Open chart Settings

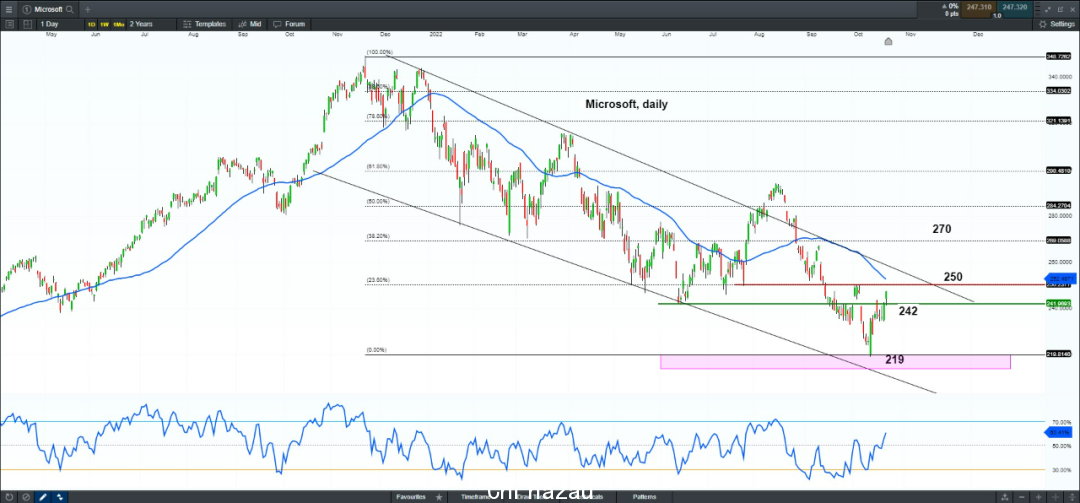(x=1056, y=24)
